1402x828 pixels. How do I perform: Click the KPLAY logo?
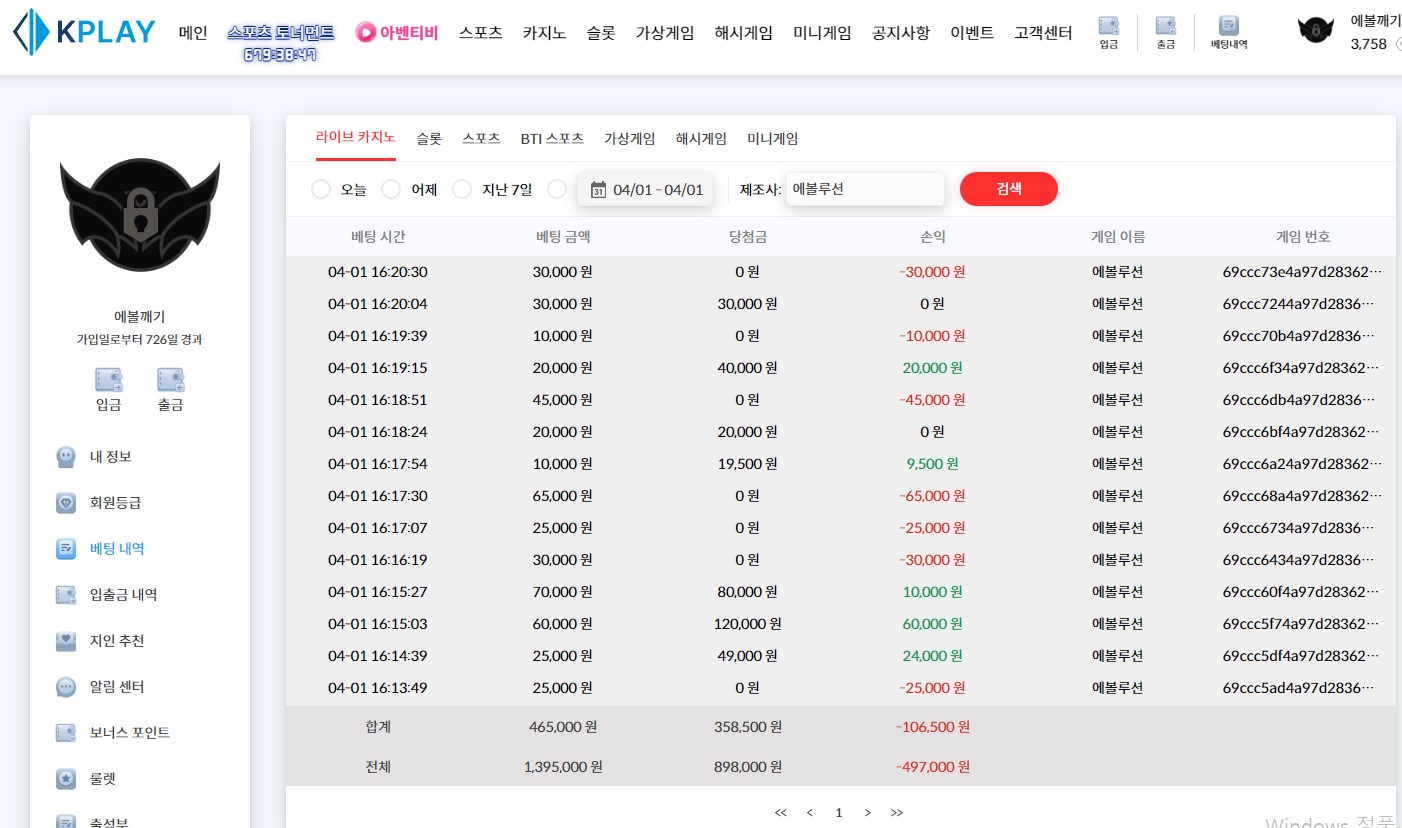tap(84, 32)
